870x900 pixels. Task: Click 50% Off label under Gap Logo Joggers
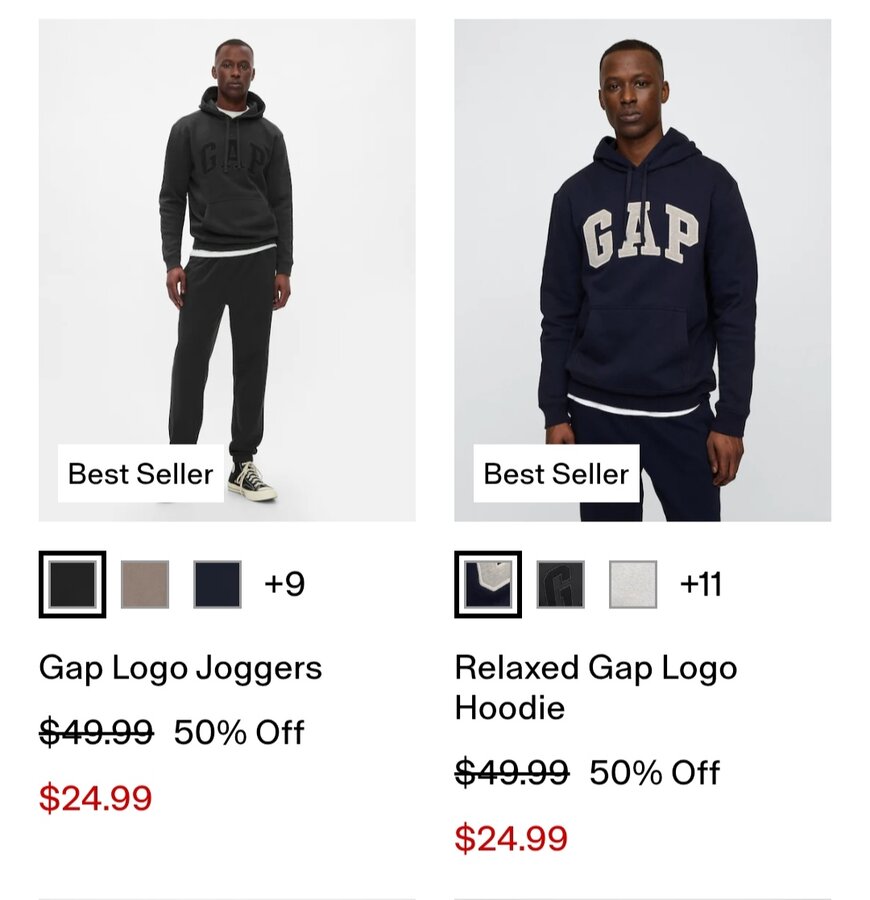click(239, 732)
